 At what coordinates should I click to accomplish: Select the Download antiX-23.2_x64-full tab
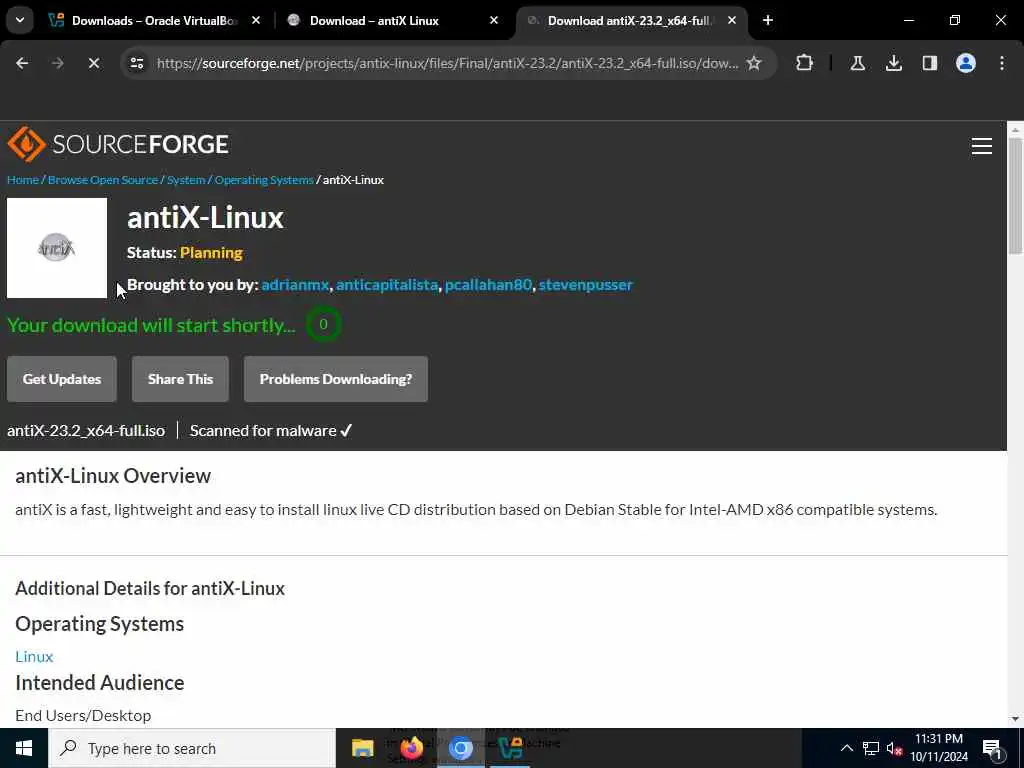tap(632, 21)
